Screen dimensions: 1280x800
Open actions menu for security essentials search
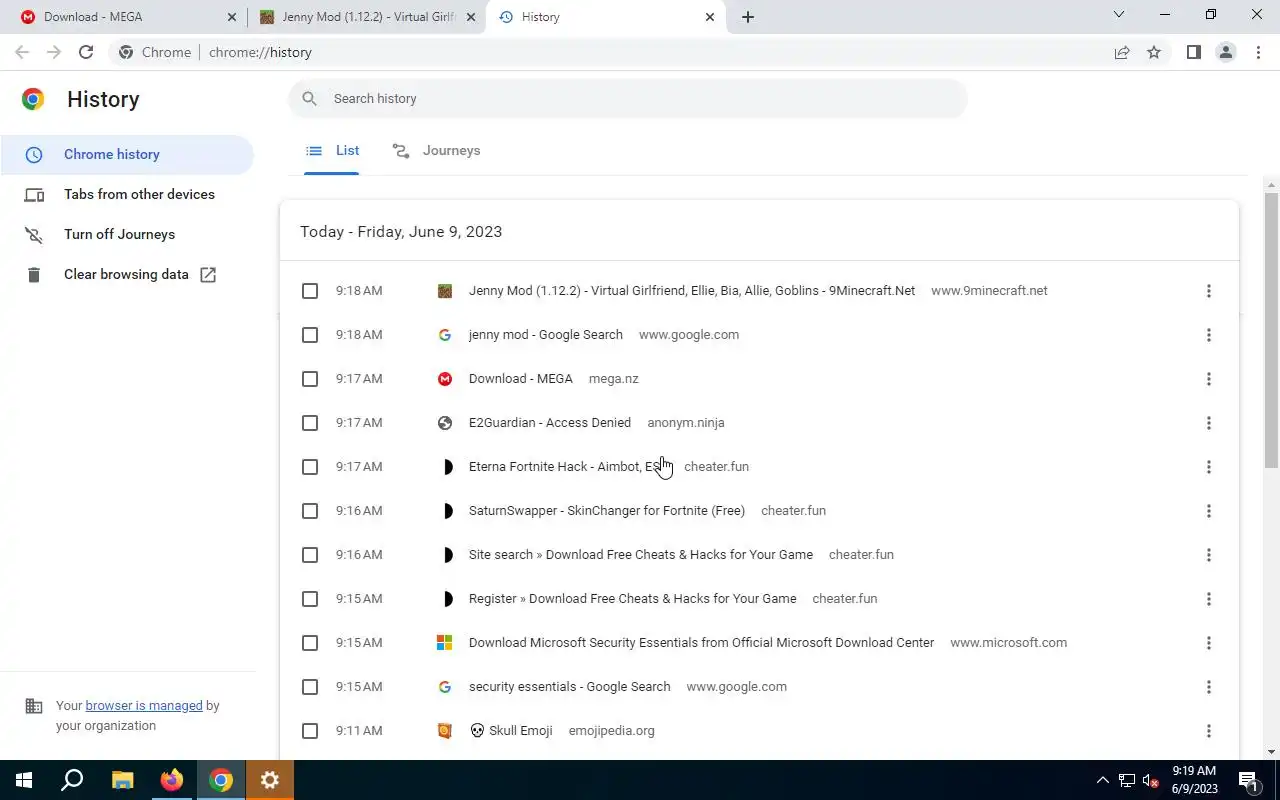pos(1209,687)
